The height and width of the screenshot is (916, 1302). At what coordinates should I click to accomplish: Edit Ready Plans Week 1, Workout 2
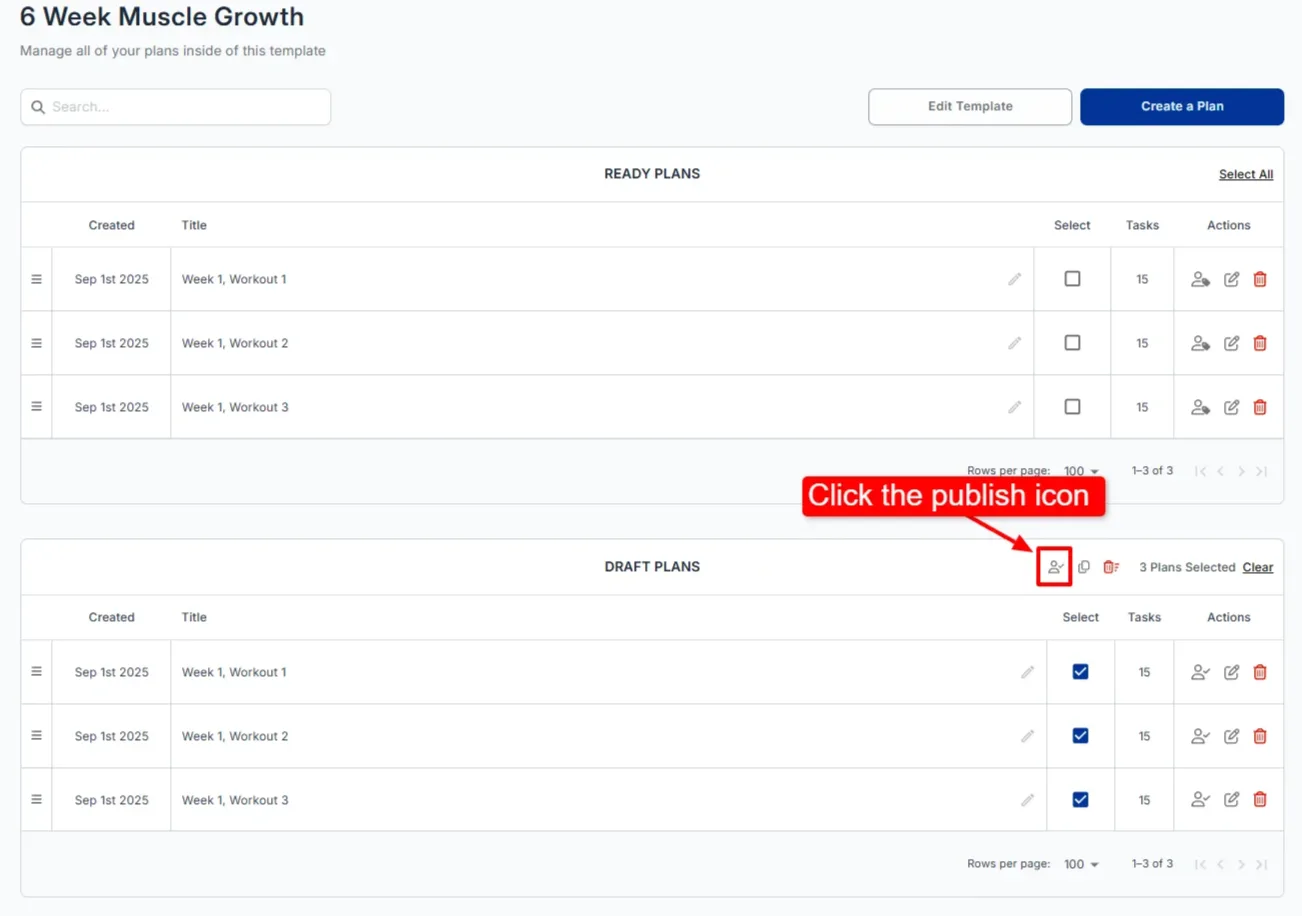(x=1232, y=343)
